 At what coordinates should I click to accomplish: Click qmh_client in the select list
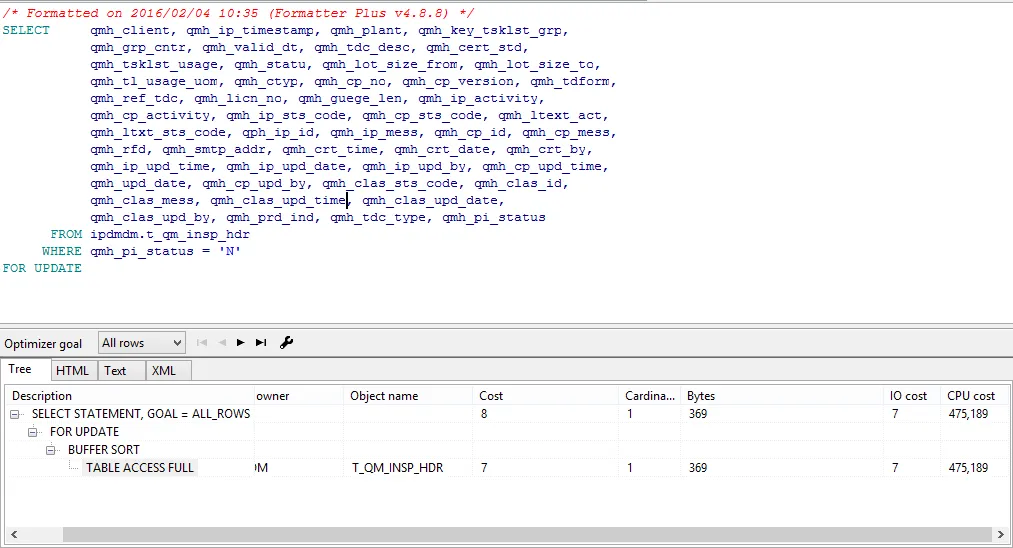130,30
